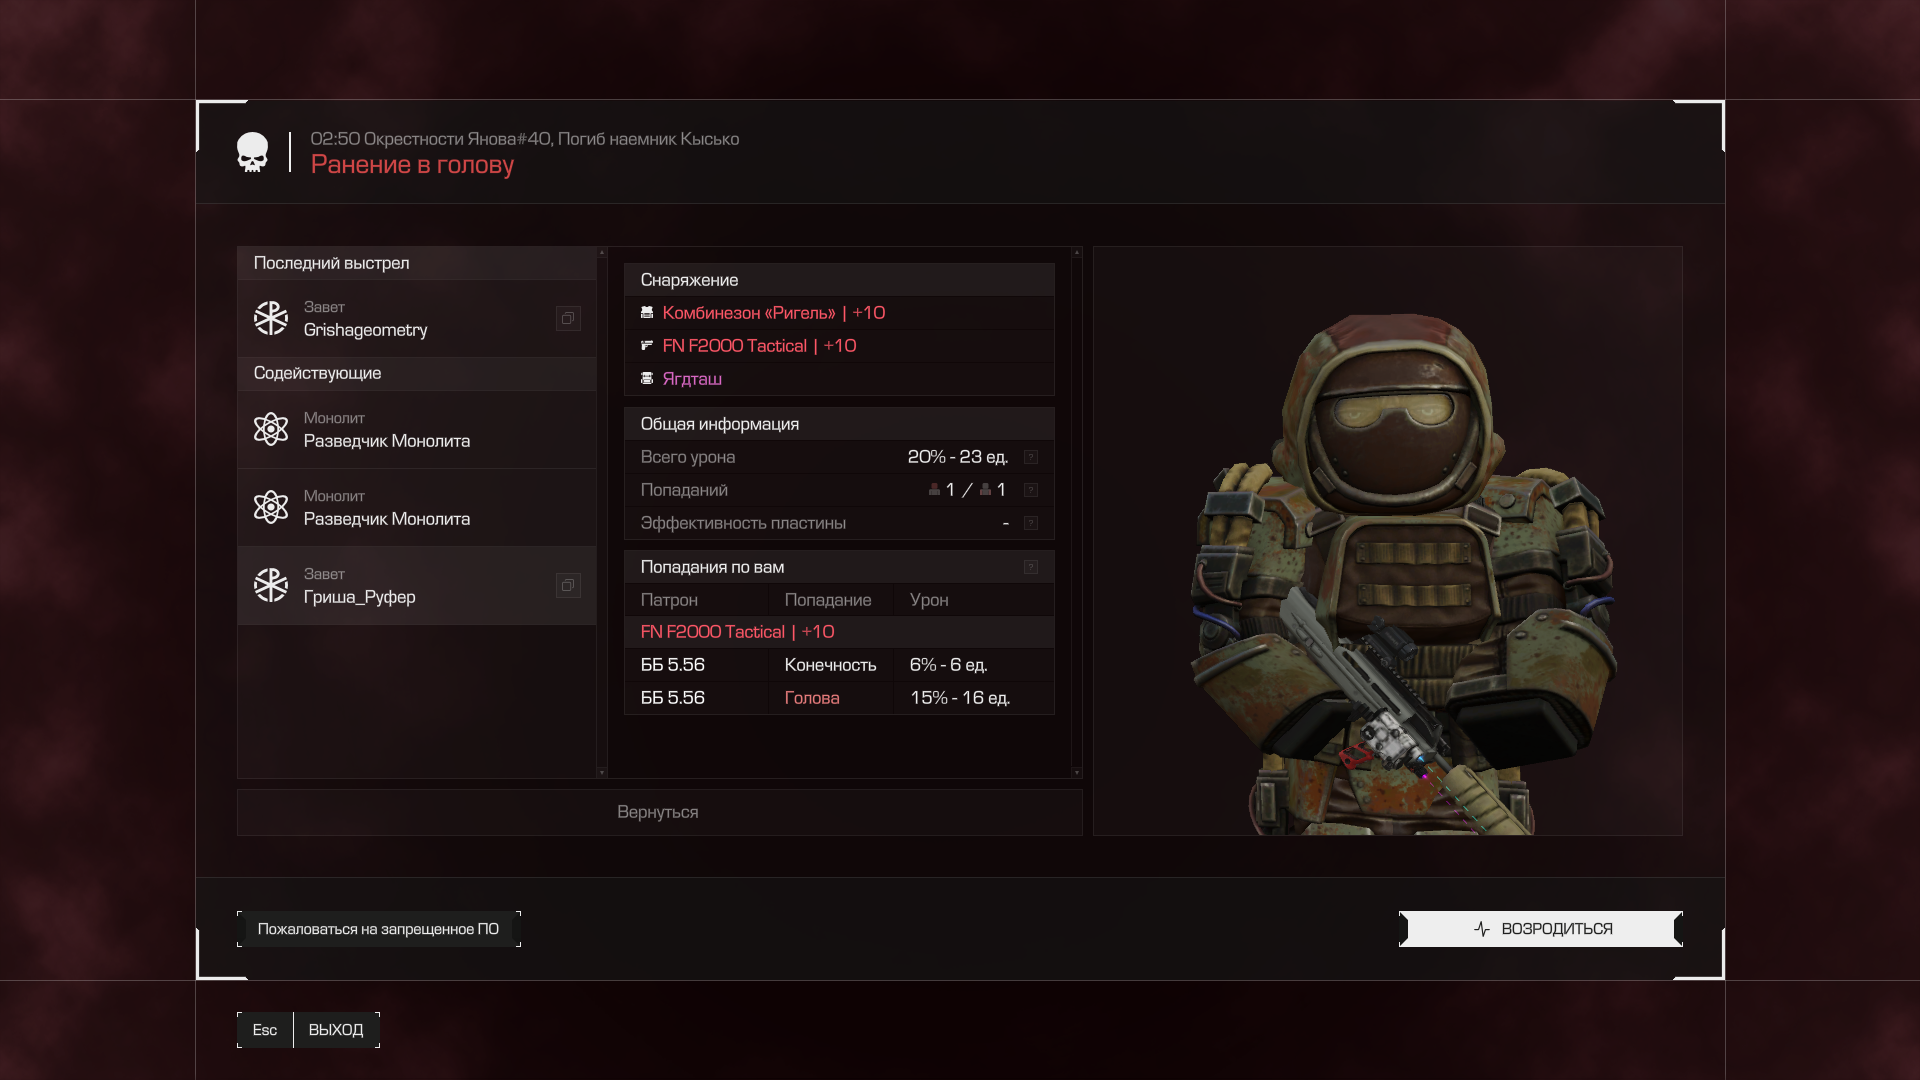Click first hit-count figure icon in Попаданий
This screenshot has height=1080, width=1920.
pos(934,490)
